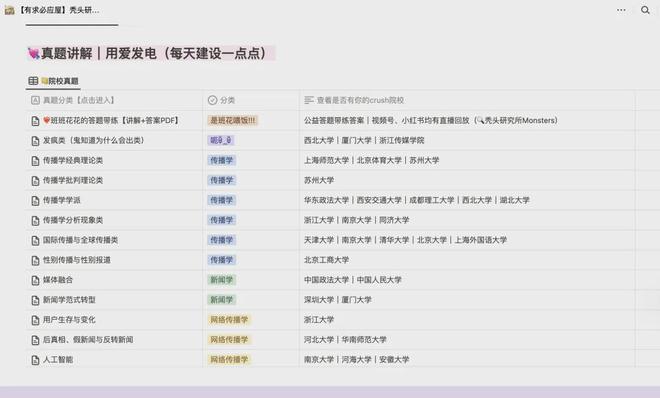Click page icon of 传播学批判理论类 row
Image resolution: width=660 pixels, height=398 pixels.
(35, 180)
